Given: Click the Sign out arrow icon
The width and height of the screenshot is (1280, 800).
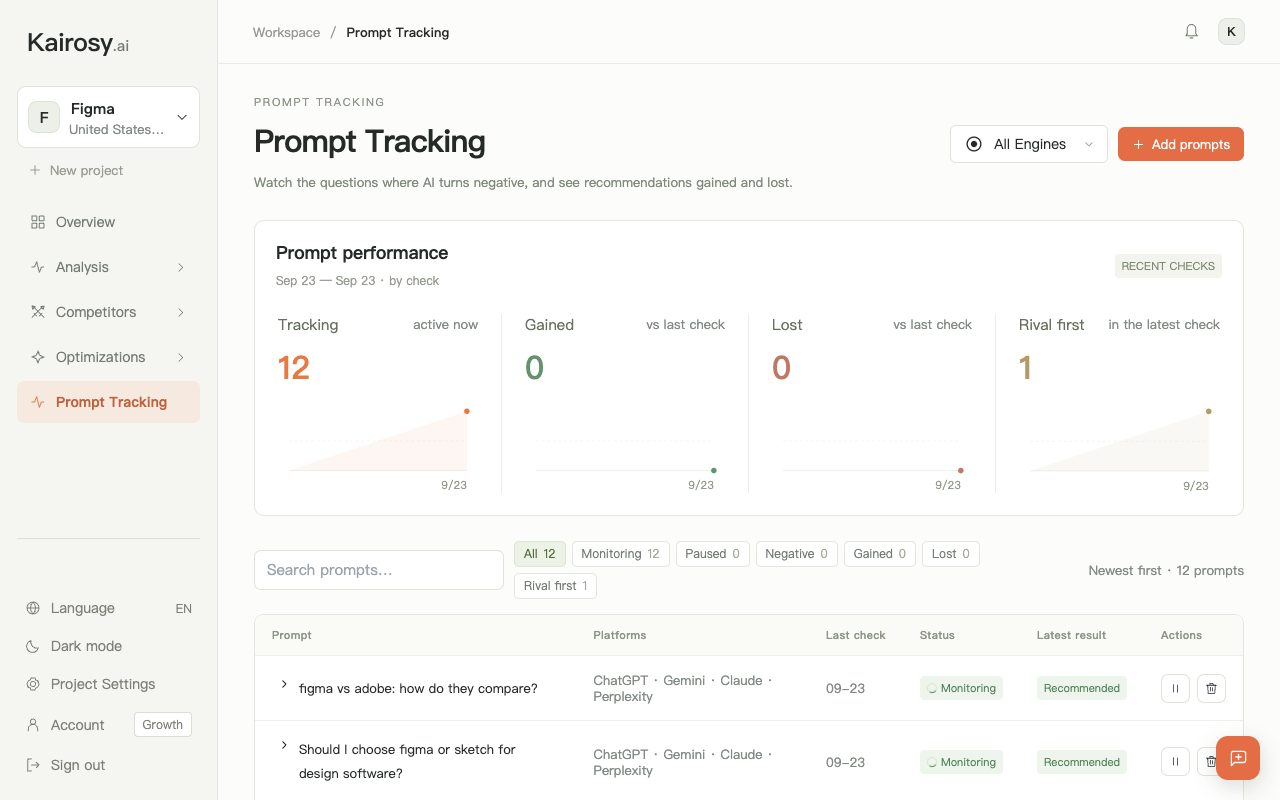Looking at the screenshot, I should click(x=33, y=765).
